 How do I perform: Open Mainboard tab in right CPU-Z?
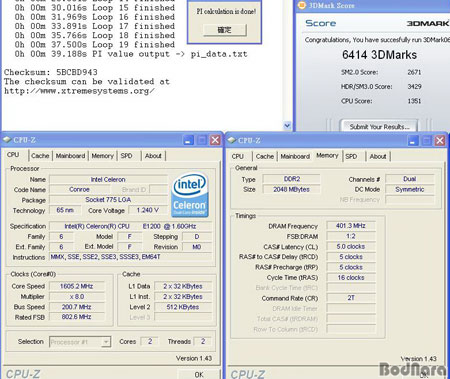(295, 156)
